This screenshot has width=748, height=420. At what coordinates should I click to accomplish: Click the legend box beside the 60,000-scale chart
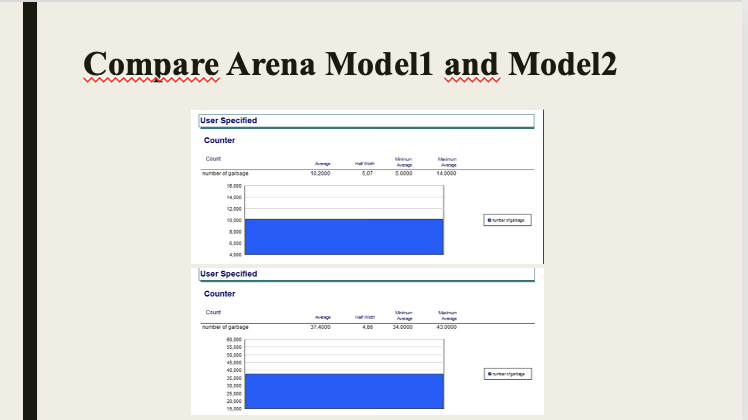508,374
